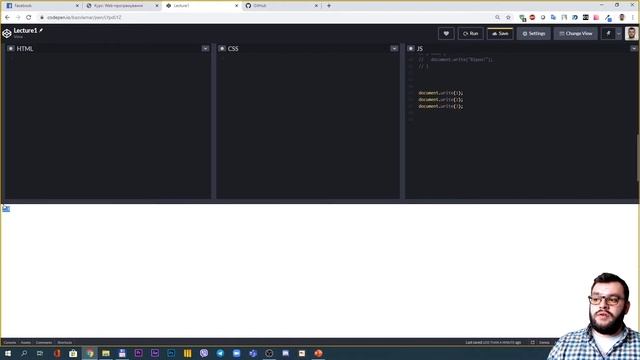Image resolution: width=640 pixels, height=360 pixels.
Task: Open OBS Studio from the taskbar
Action: pyautogui.click(x=269, y=353)
